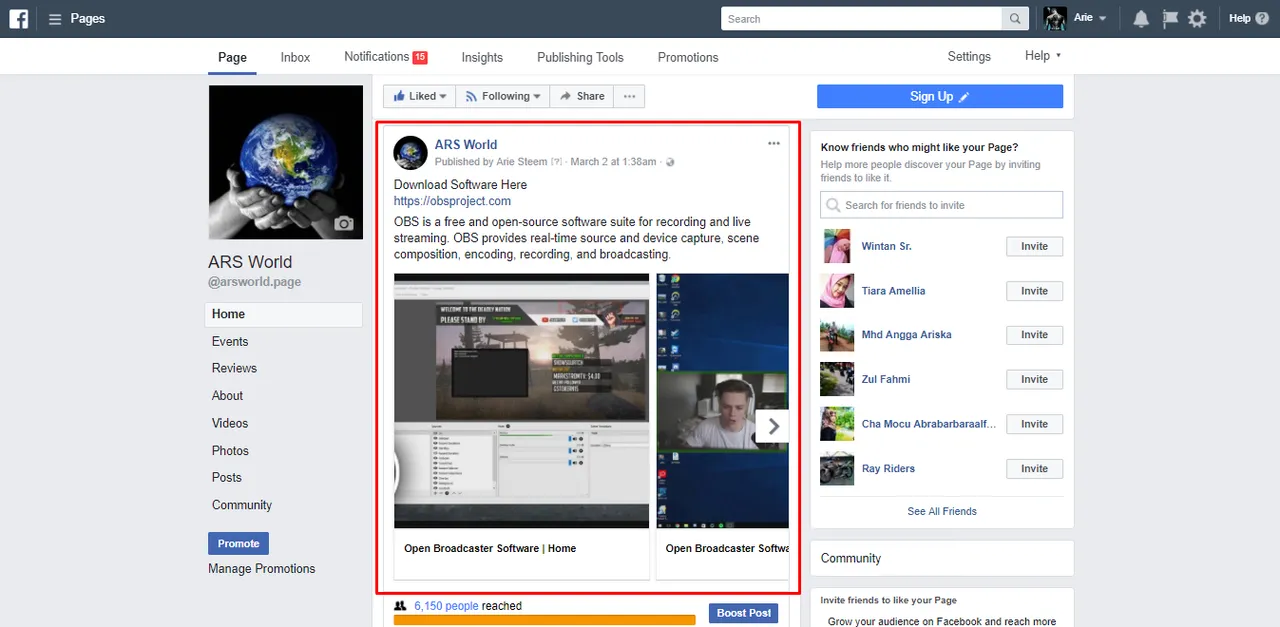Click the ARS World post title link
1280x627 pixels.
click(x=466, y=144)
